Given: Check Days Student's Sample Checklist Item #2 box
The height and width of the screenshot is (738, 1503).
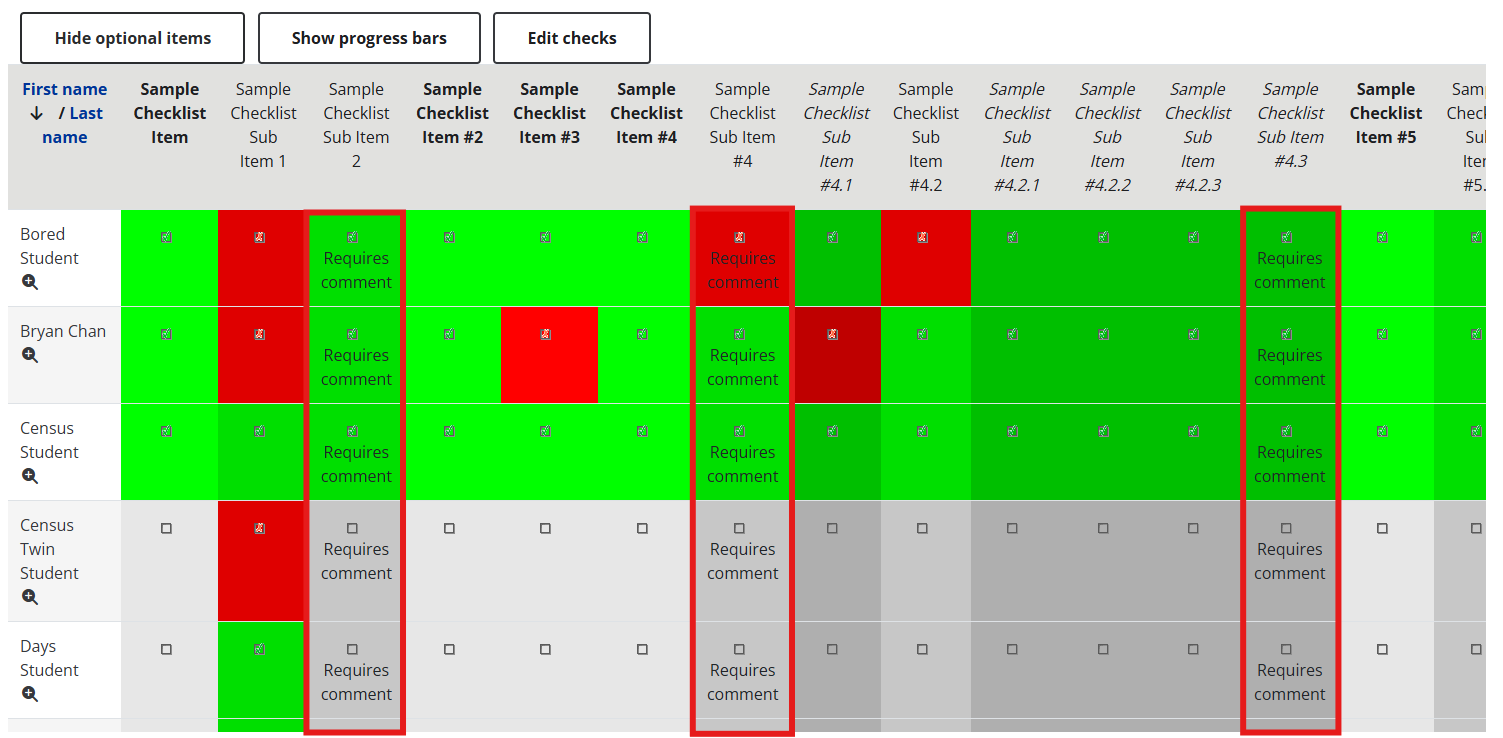Looking at the screenshot, I should tap(449, 649).
